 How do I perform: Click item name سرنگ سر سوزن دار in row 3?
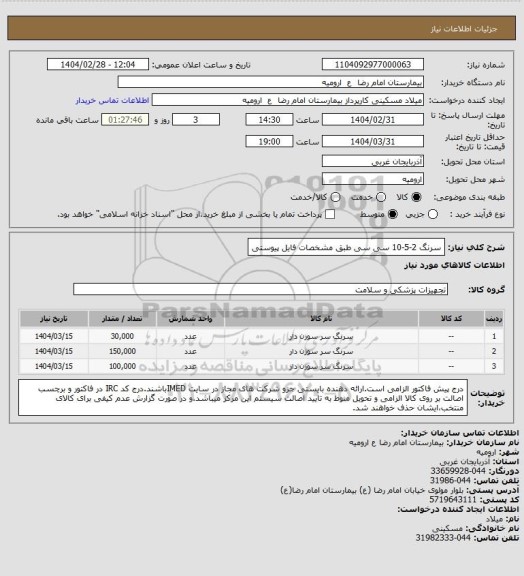click(x=321, y=366)
